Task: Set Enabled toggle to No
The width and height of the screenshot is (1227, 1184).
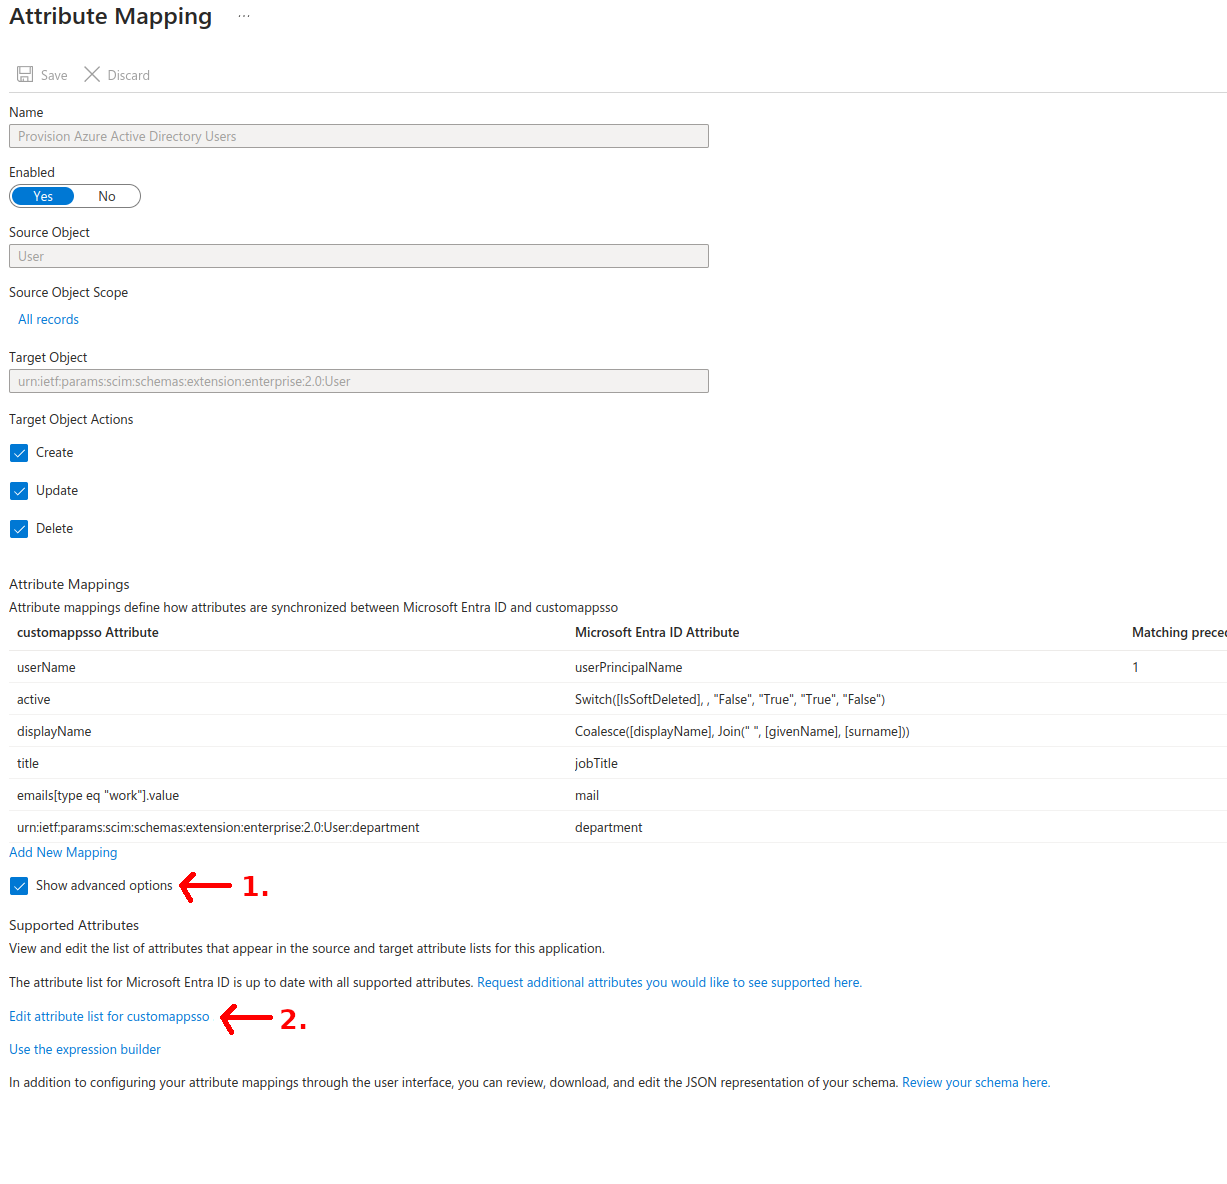Action: [x=107, y=196]
